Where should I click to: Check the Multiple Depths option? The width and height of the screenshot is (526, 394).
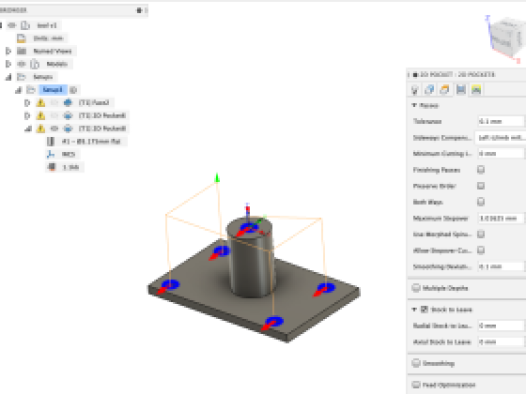[416, 288]
